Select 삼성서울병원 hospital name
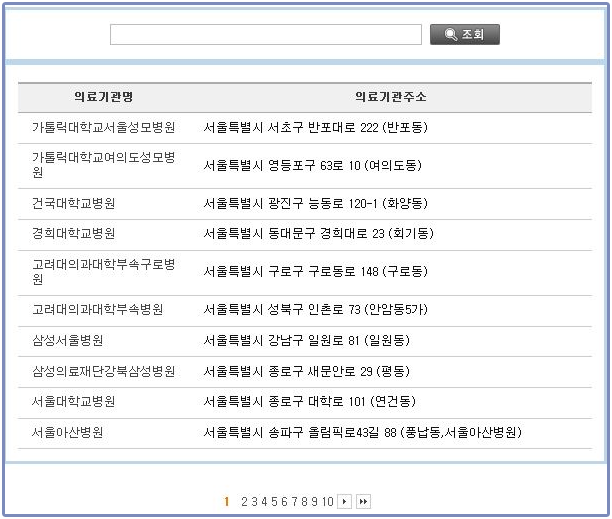Screen dimensions: 612x519 coord(68,340)
